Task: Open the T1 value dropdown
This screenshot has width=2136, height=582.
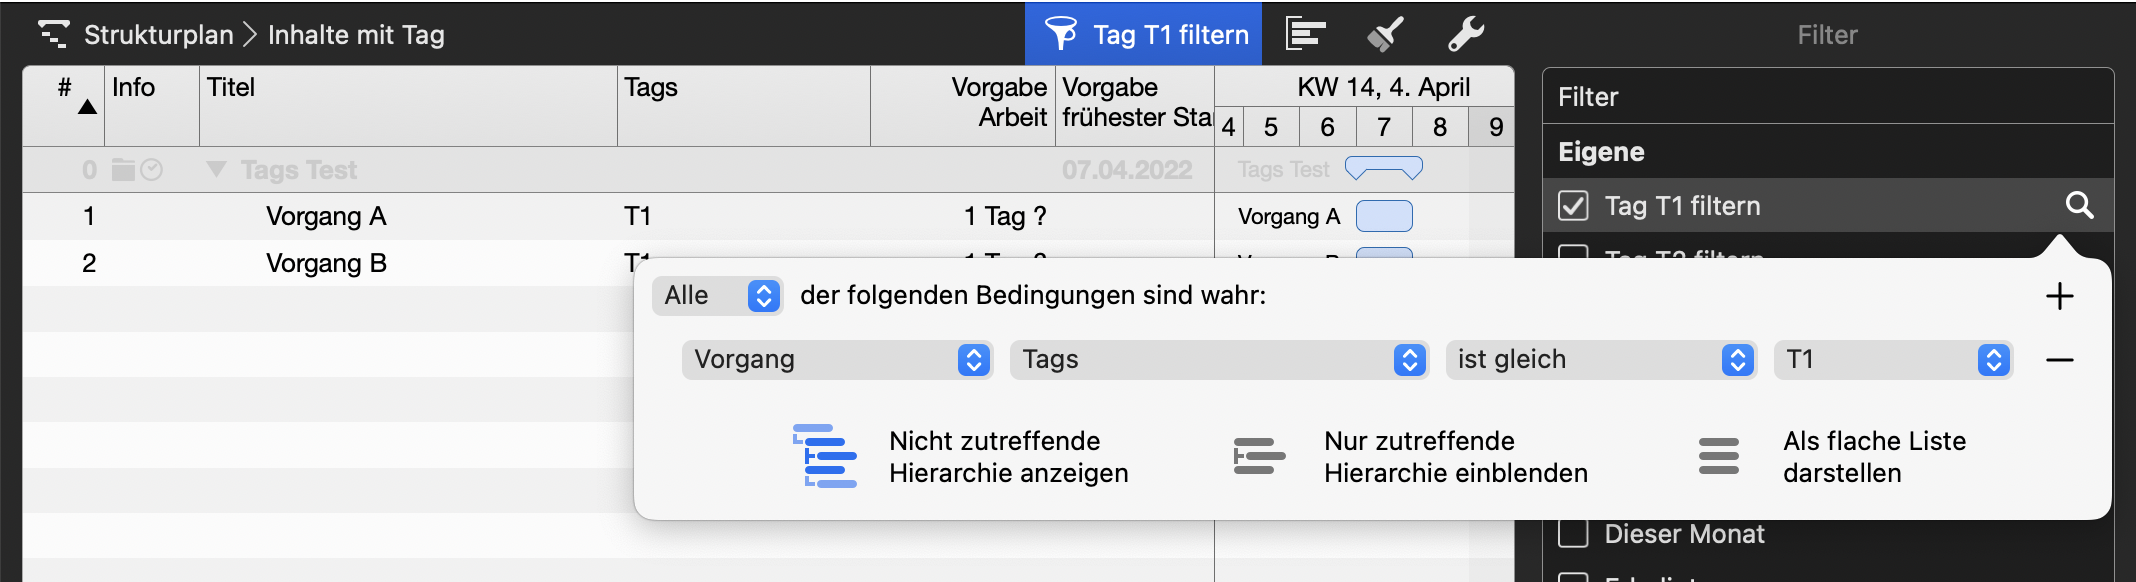Action: tap(1893, 360)
